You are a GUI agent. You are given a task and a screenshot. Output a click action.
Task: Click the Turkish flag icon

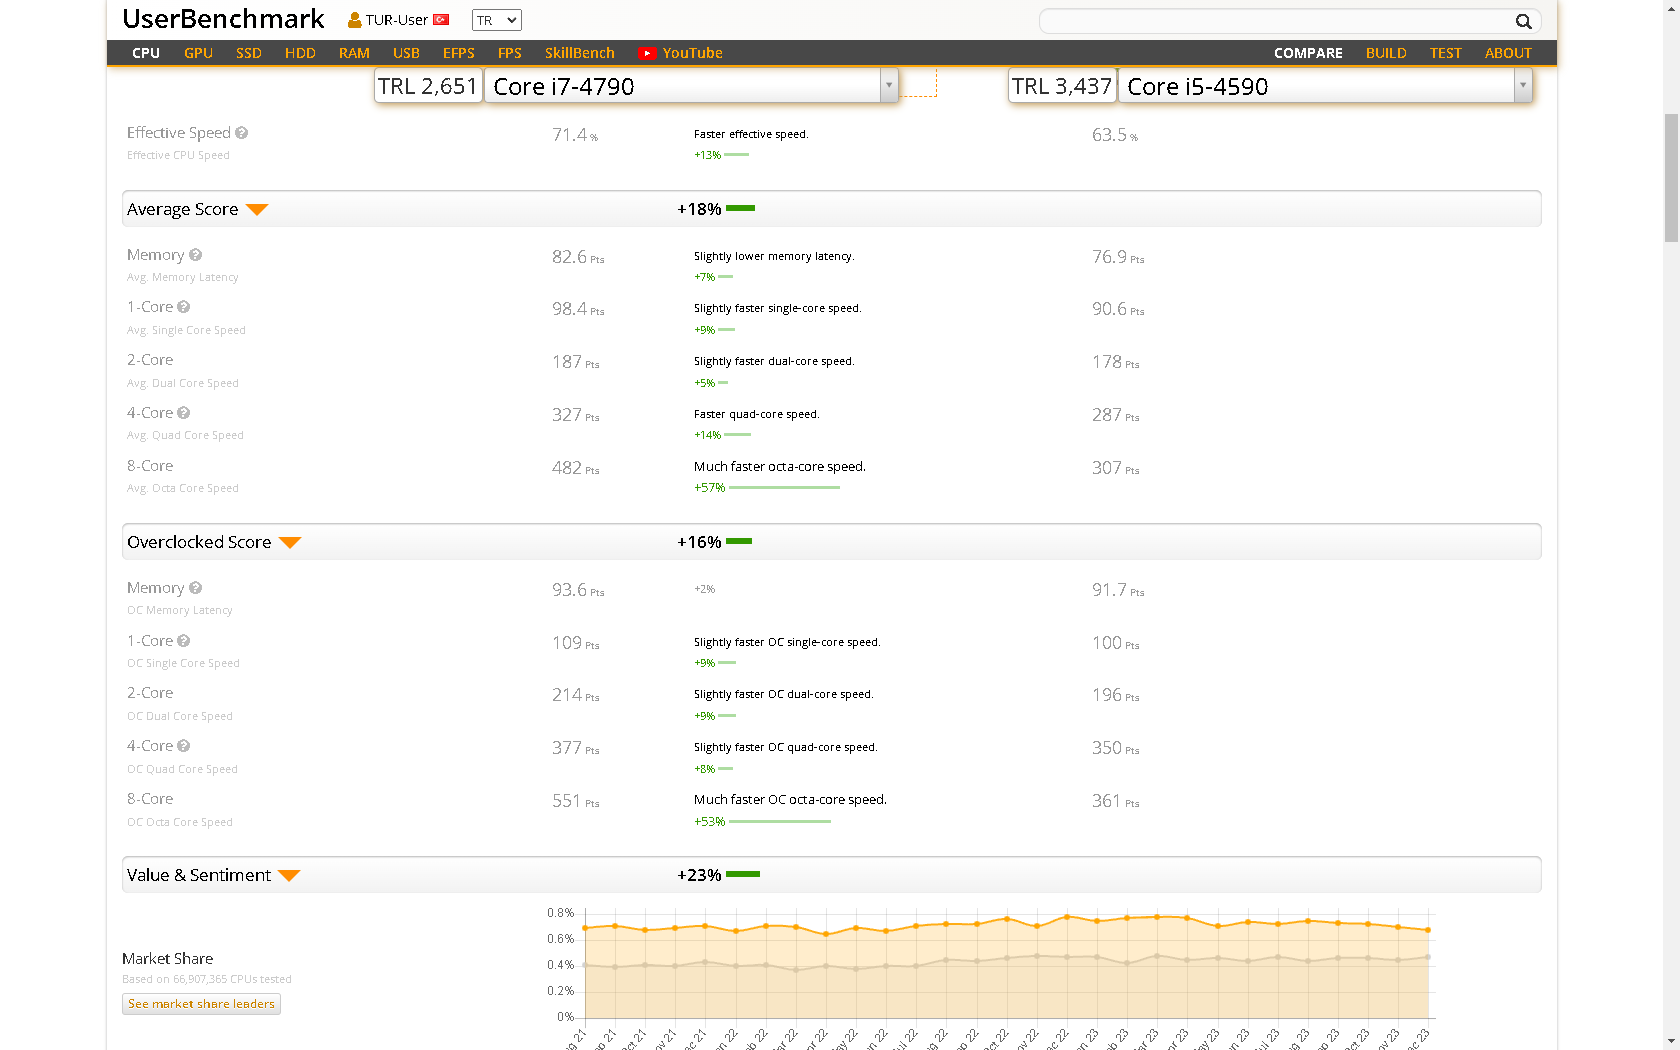441,20
